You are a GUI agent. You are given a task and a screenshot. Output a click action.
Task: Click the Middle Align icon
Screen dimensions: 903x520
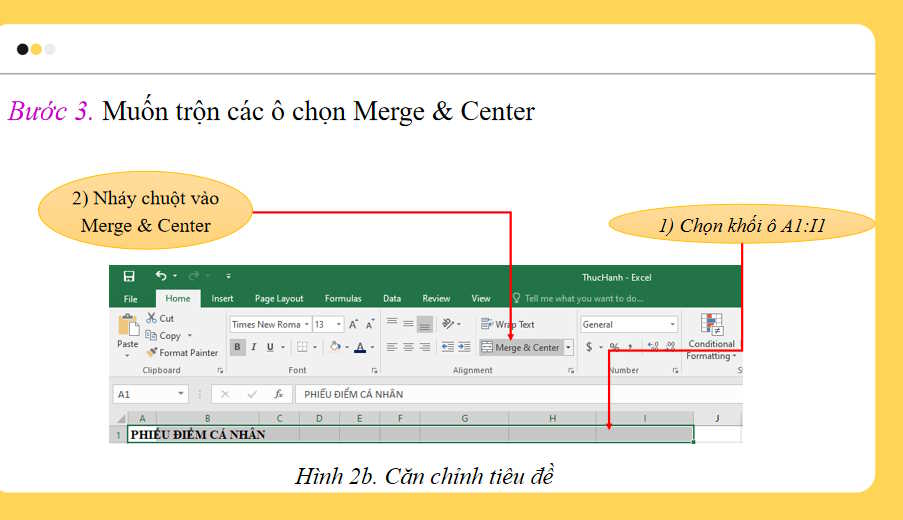tap(408, 323)
